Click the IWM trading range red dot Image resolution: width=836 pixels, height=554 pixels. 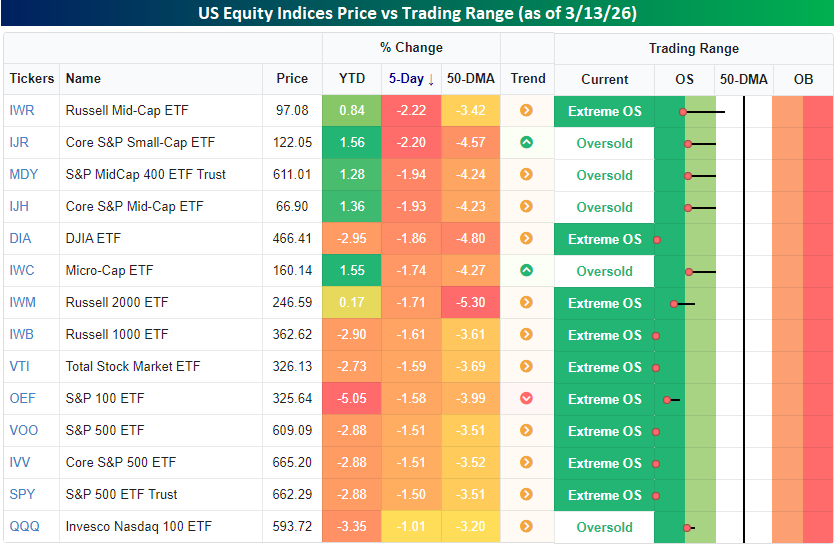(675, 303)
